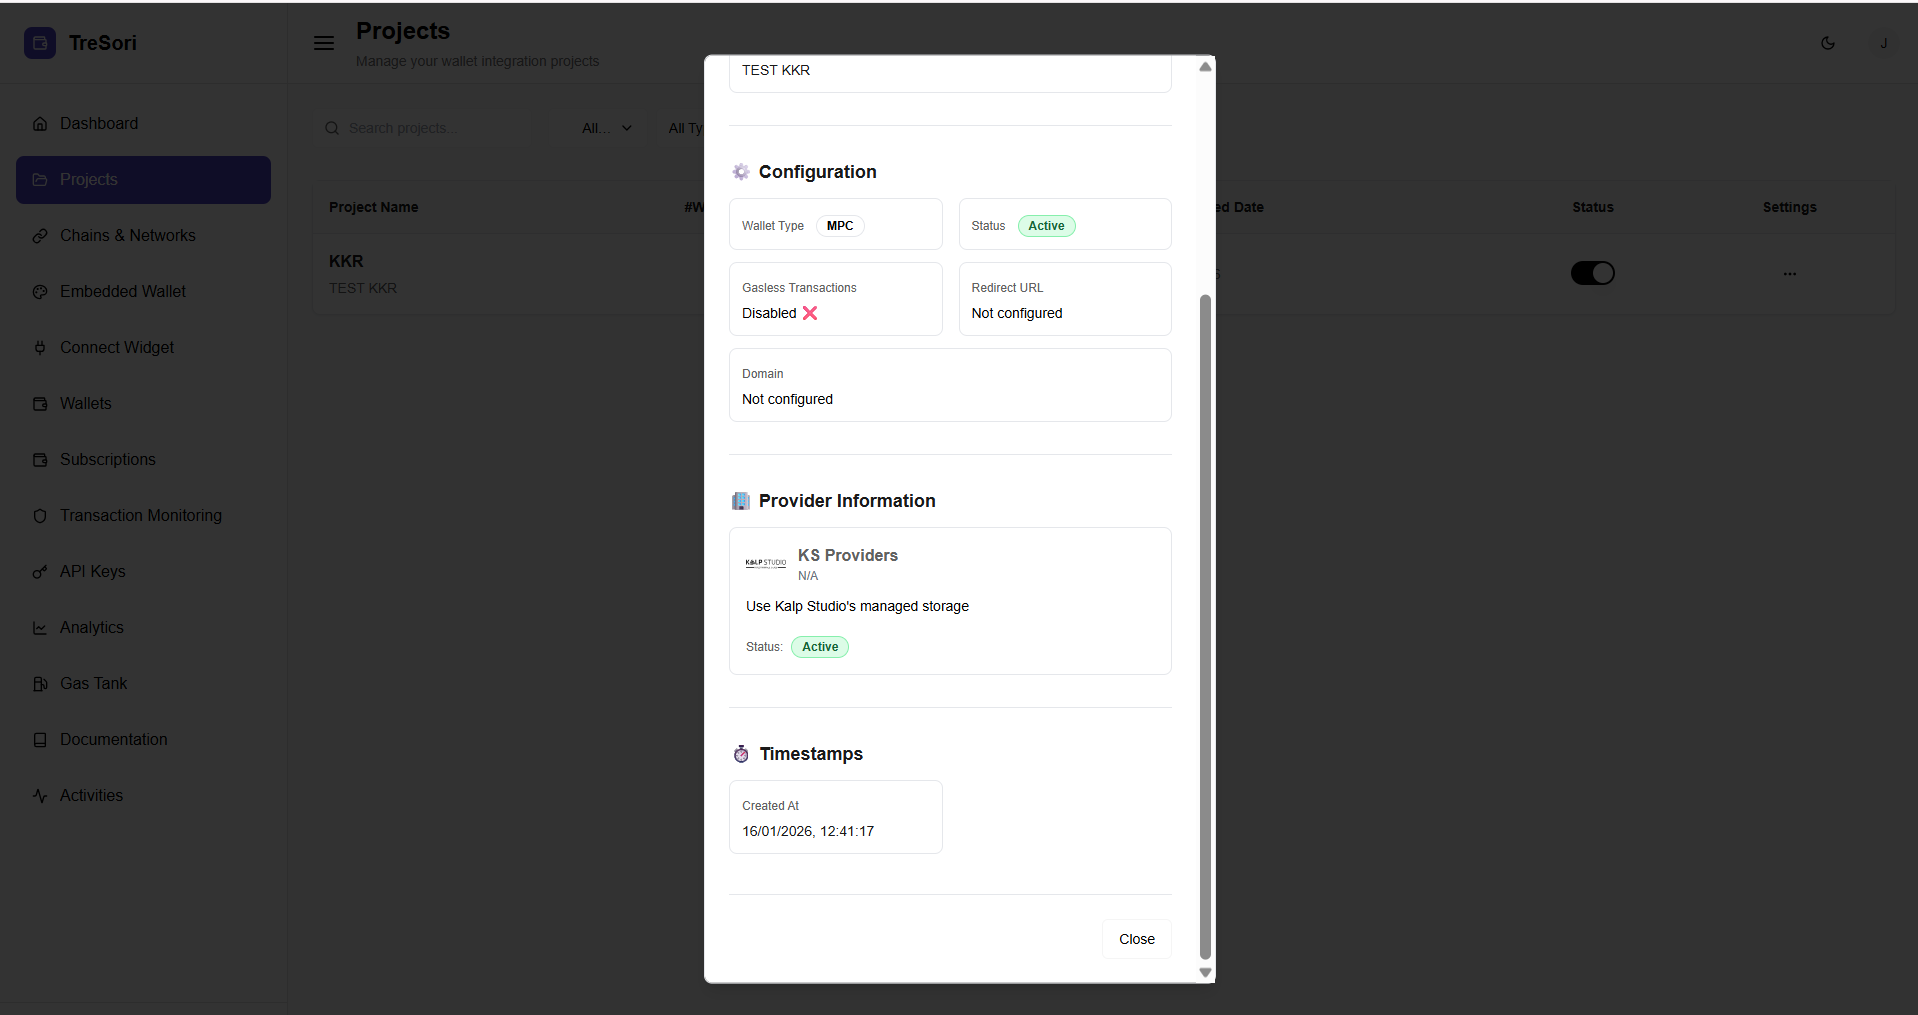Click the API Keys key icon

40,572
